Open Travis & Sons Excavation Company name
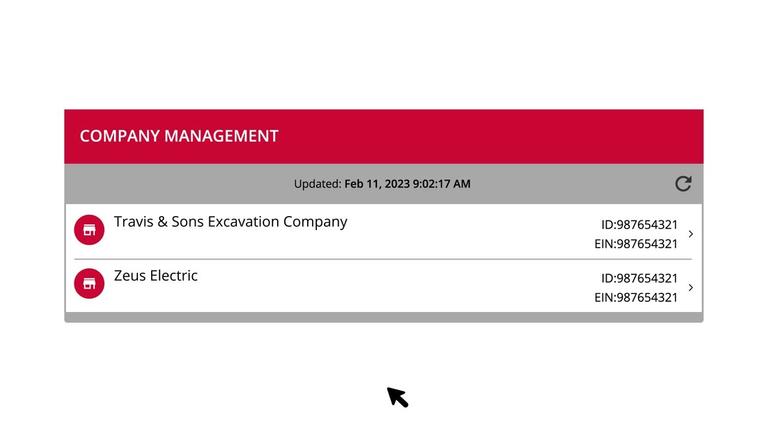Viewport: 768px width, 432px height. point(231,222)
